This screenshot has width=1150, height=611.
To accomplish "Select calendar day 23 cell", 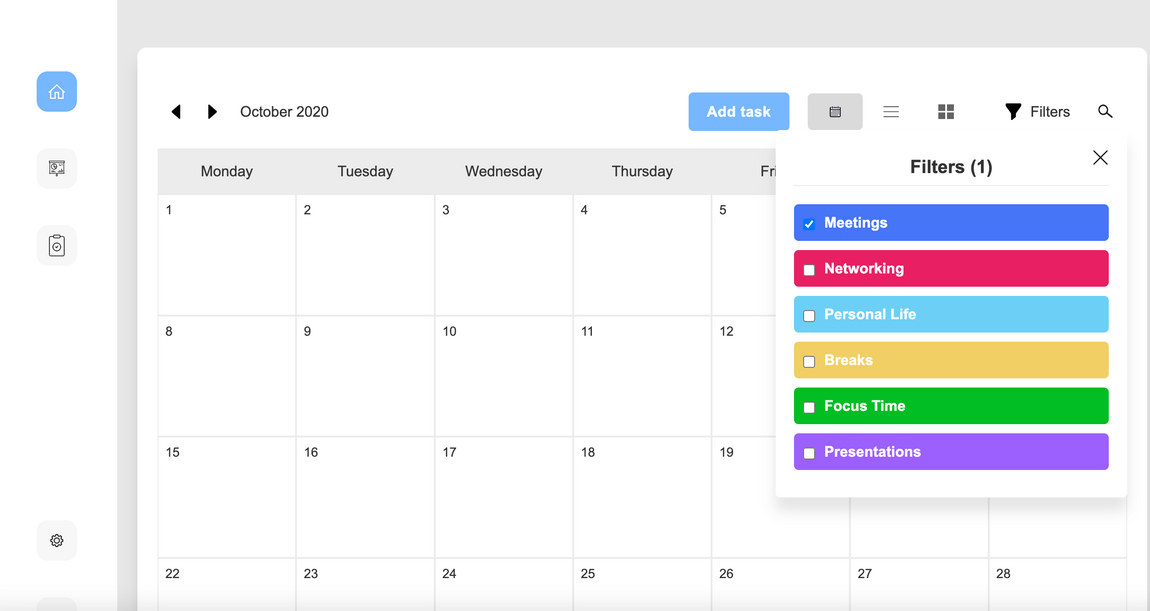I will [365, 585].
